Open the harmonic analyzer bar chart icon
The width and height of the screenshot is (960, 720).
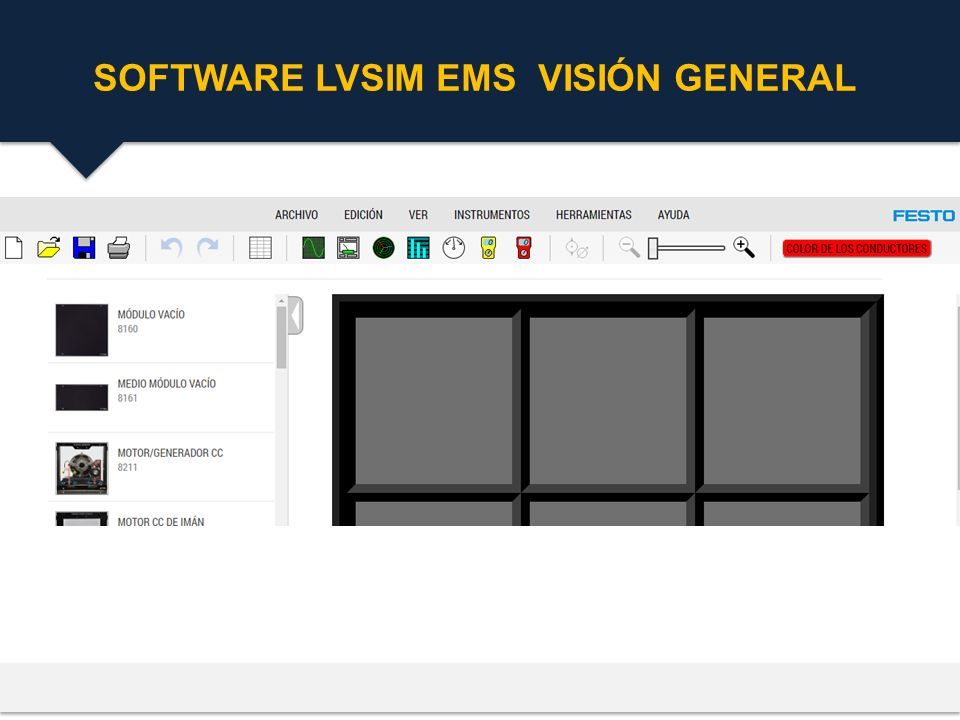[x=418, y=248]
